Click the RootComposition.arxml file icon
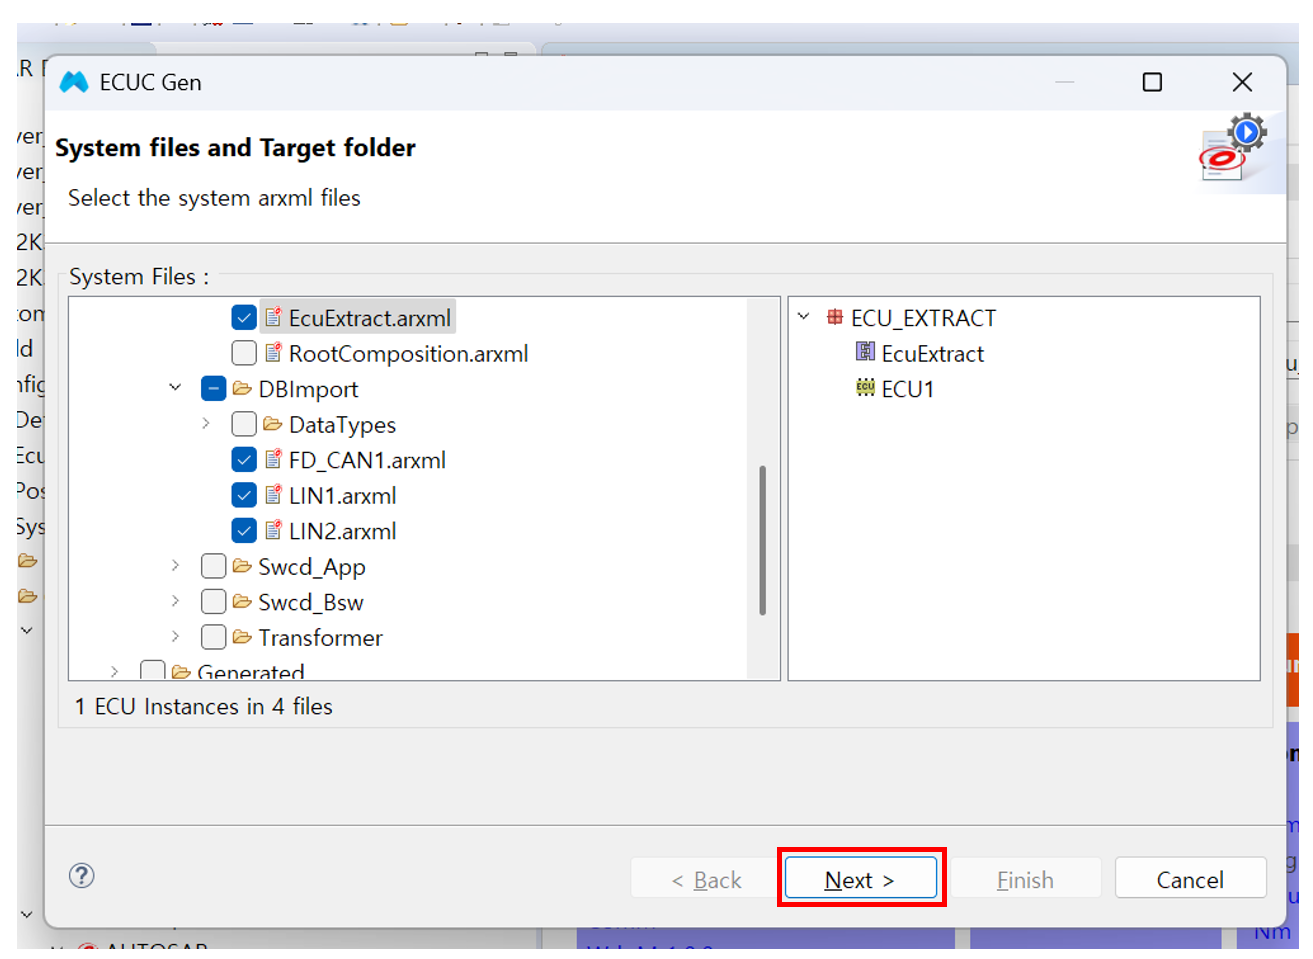The image size is (1313, 959). 273,353
